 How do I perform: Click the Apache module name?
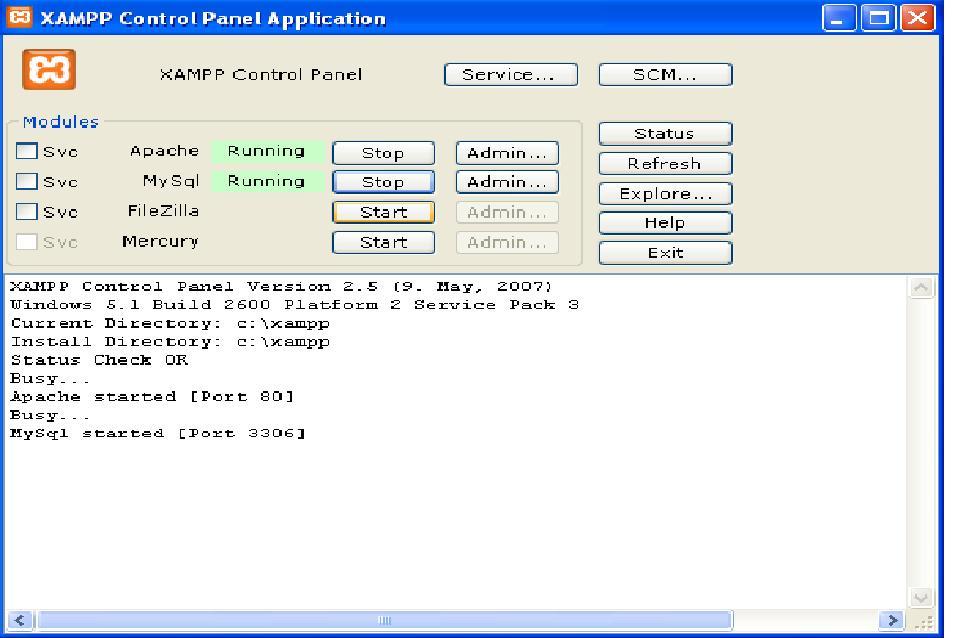[x=164, y=151]
